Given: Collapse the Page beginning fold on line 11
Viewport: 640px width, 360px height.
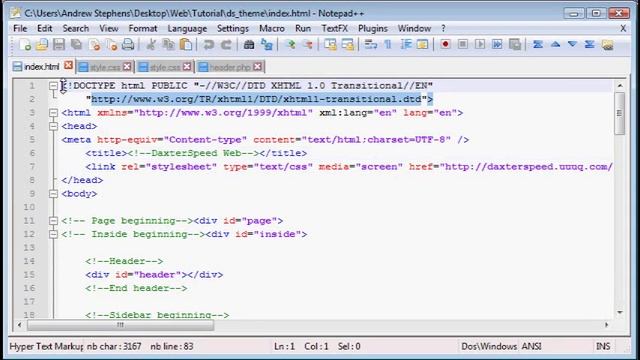Looking at the screenshot, I should click(53, 221).
